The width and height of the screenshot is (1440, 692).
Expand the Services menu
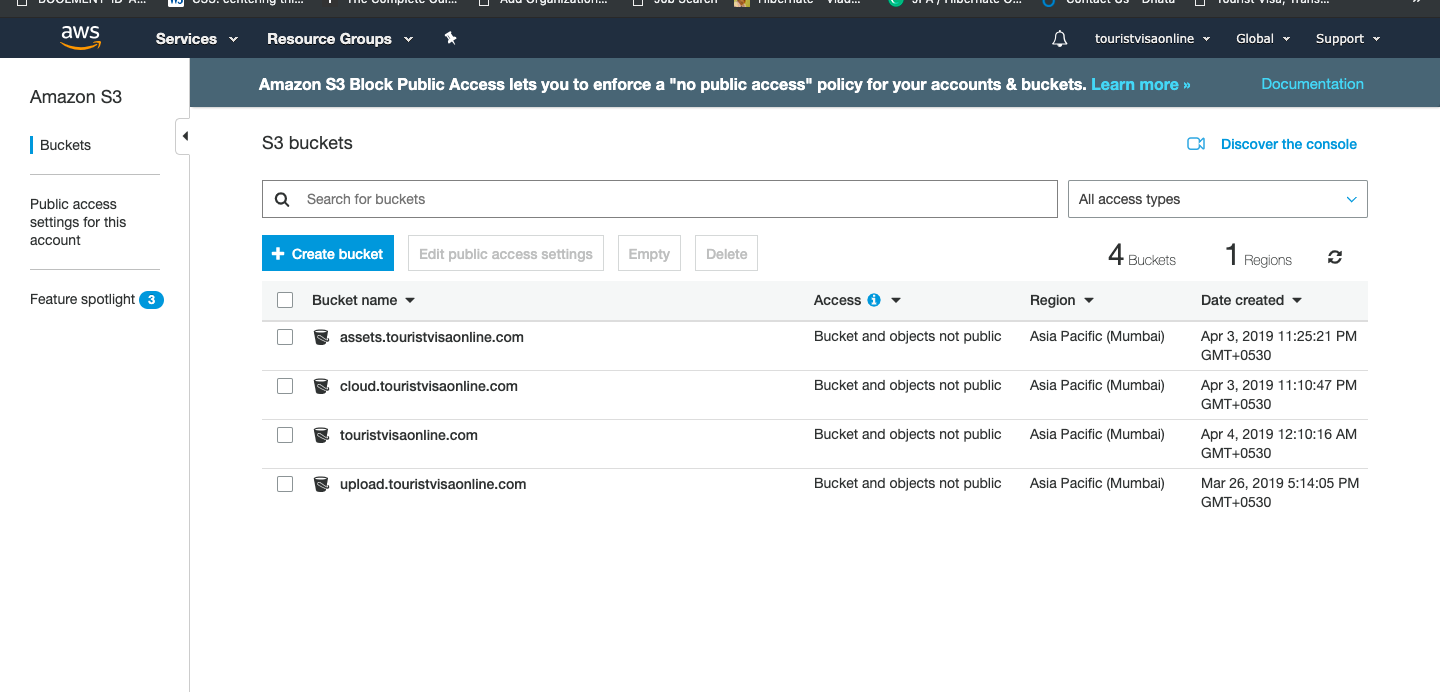click(x=197, y=39)
